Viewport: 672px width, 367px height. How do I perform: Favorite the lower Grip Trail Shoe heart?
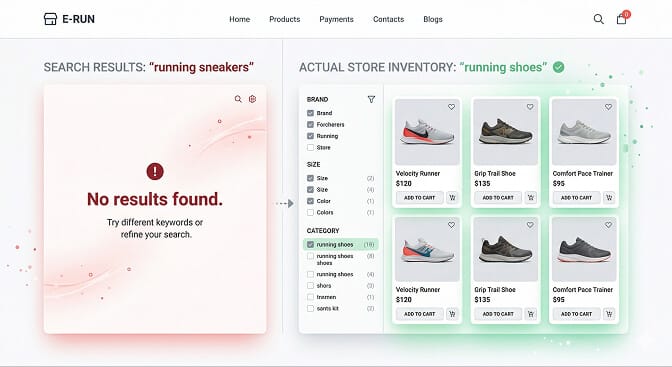(x=530, y=225)
